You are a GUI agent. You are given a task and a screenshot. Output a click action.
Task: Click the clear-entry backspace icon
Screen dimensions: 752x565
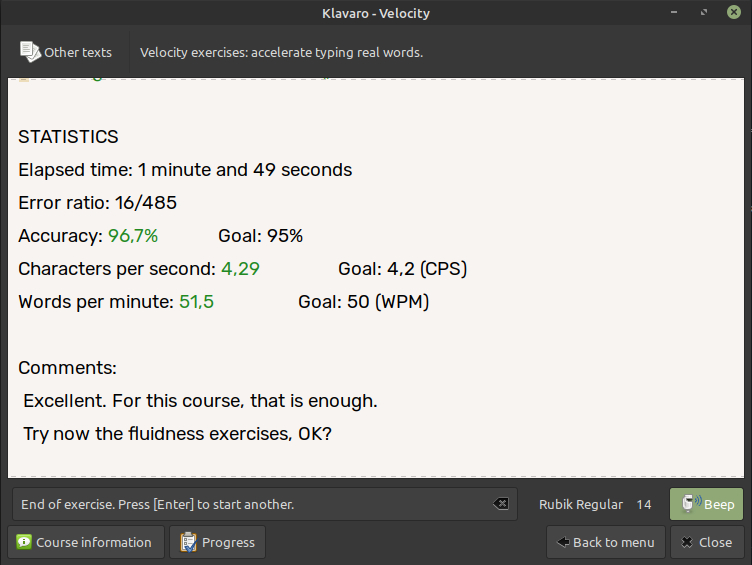[x=501, y=504]
